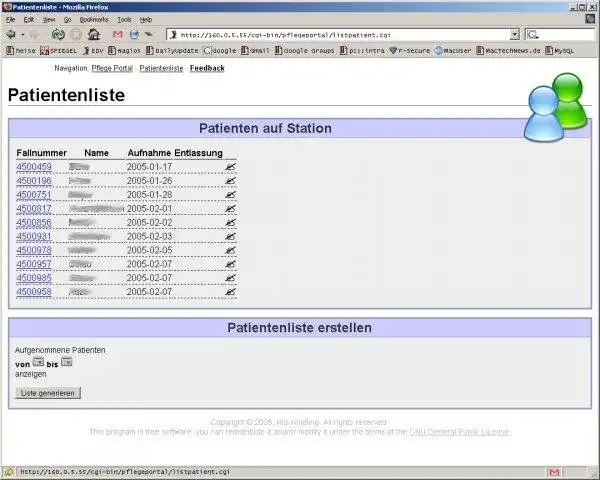Click the edit icon for case 4500751

230,194
